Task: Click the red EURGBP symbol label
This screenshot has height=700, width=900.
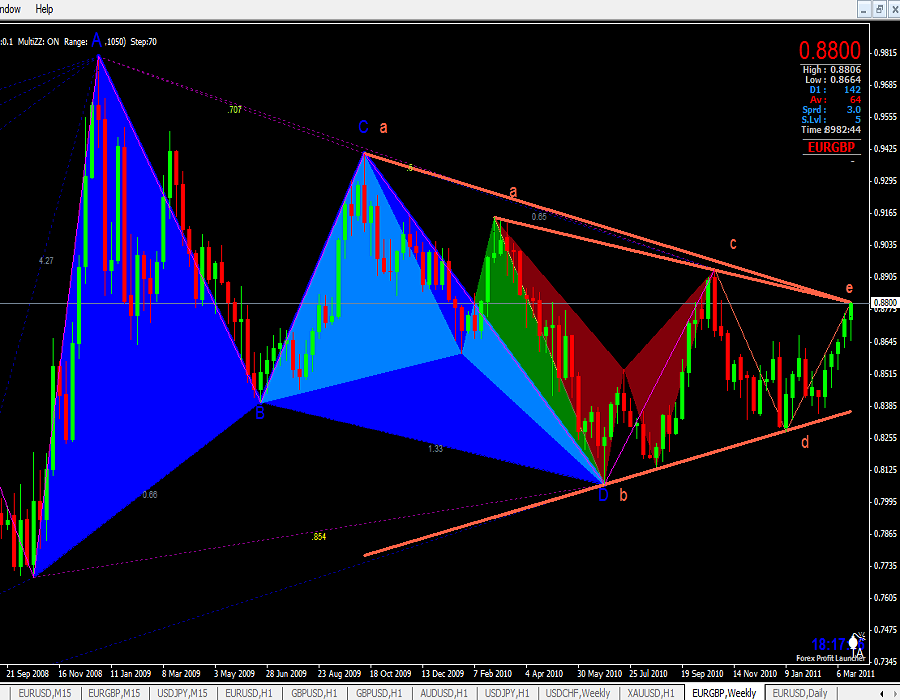Action: point(831,147)
